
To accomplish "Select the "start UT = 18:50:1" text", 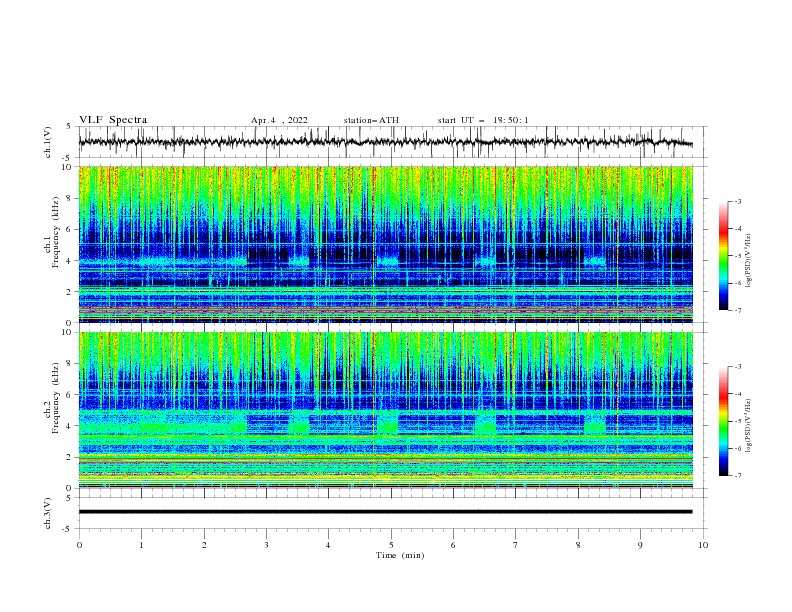I will [x=483, y=120].
